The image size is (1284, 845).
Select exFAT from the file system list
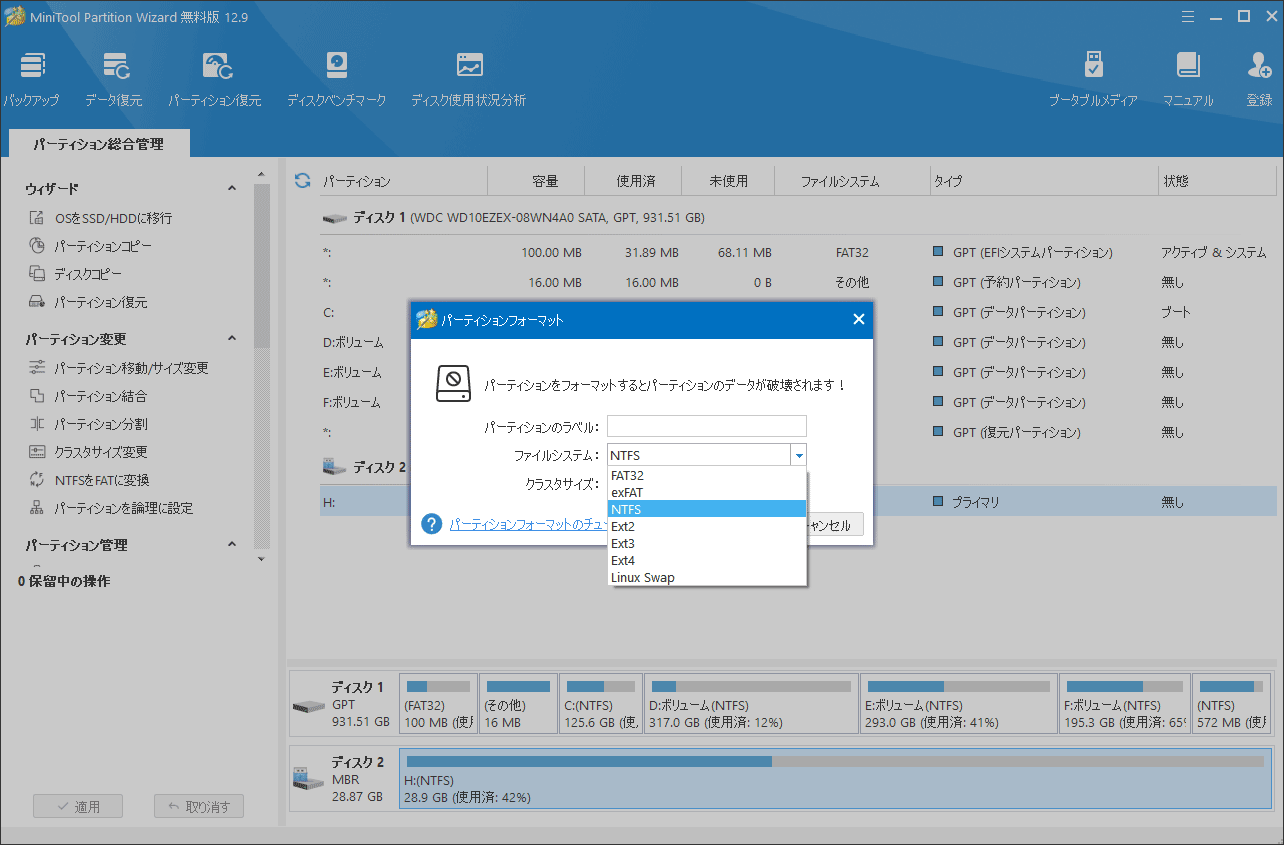tap(707, 492)
